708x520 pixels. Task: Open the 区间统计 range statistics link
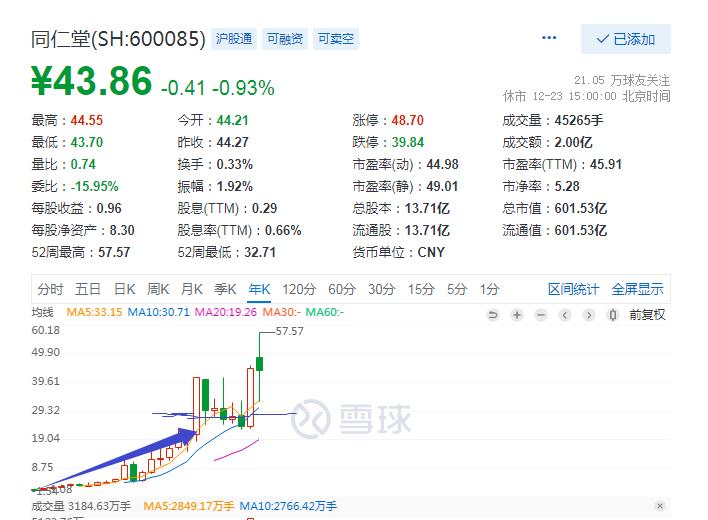(x=573, y=289)
